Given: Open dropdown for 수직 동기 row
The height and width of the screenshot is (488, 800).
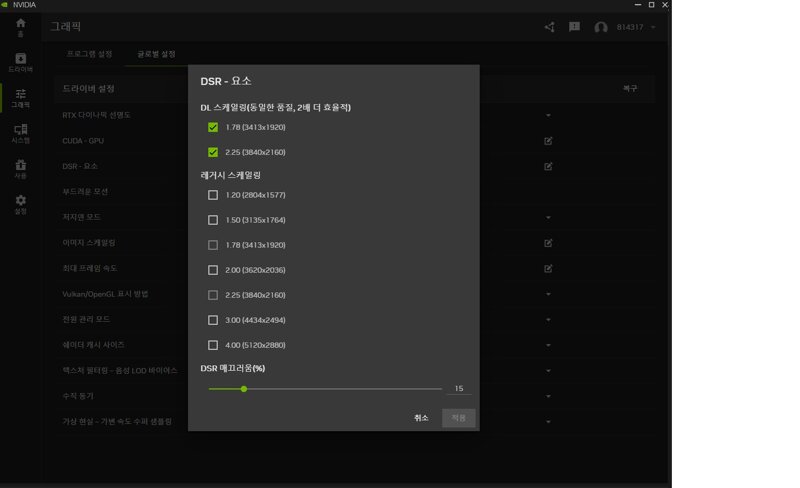Looking at the screenshot, I should (548, 396).
